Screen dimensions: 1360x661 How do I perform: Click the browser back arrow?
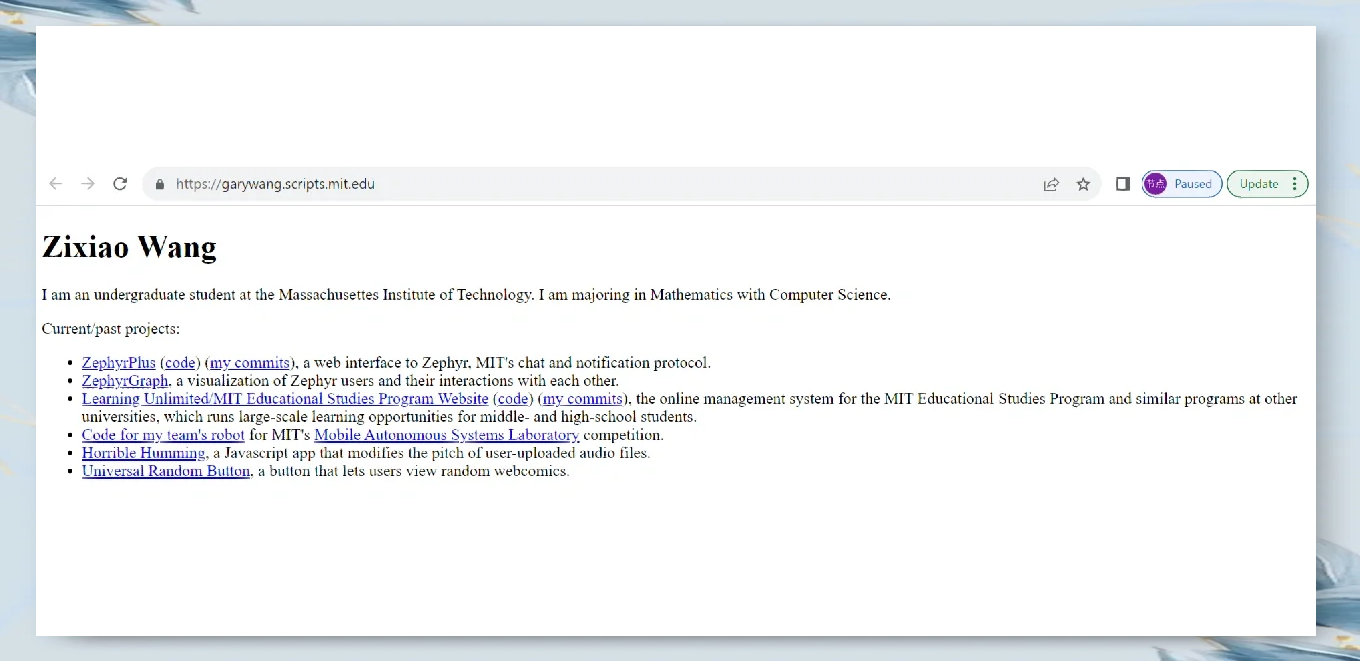coord(56,184)
